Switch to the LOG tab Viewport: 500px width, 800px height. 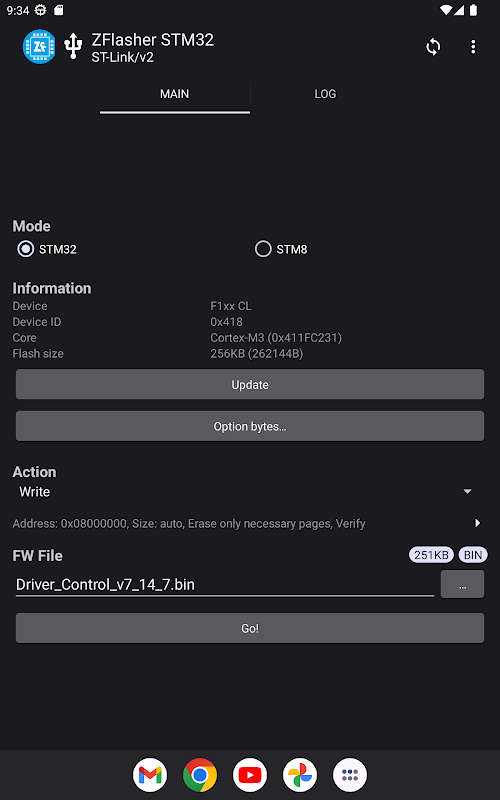click(325, 94)
